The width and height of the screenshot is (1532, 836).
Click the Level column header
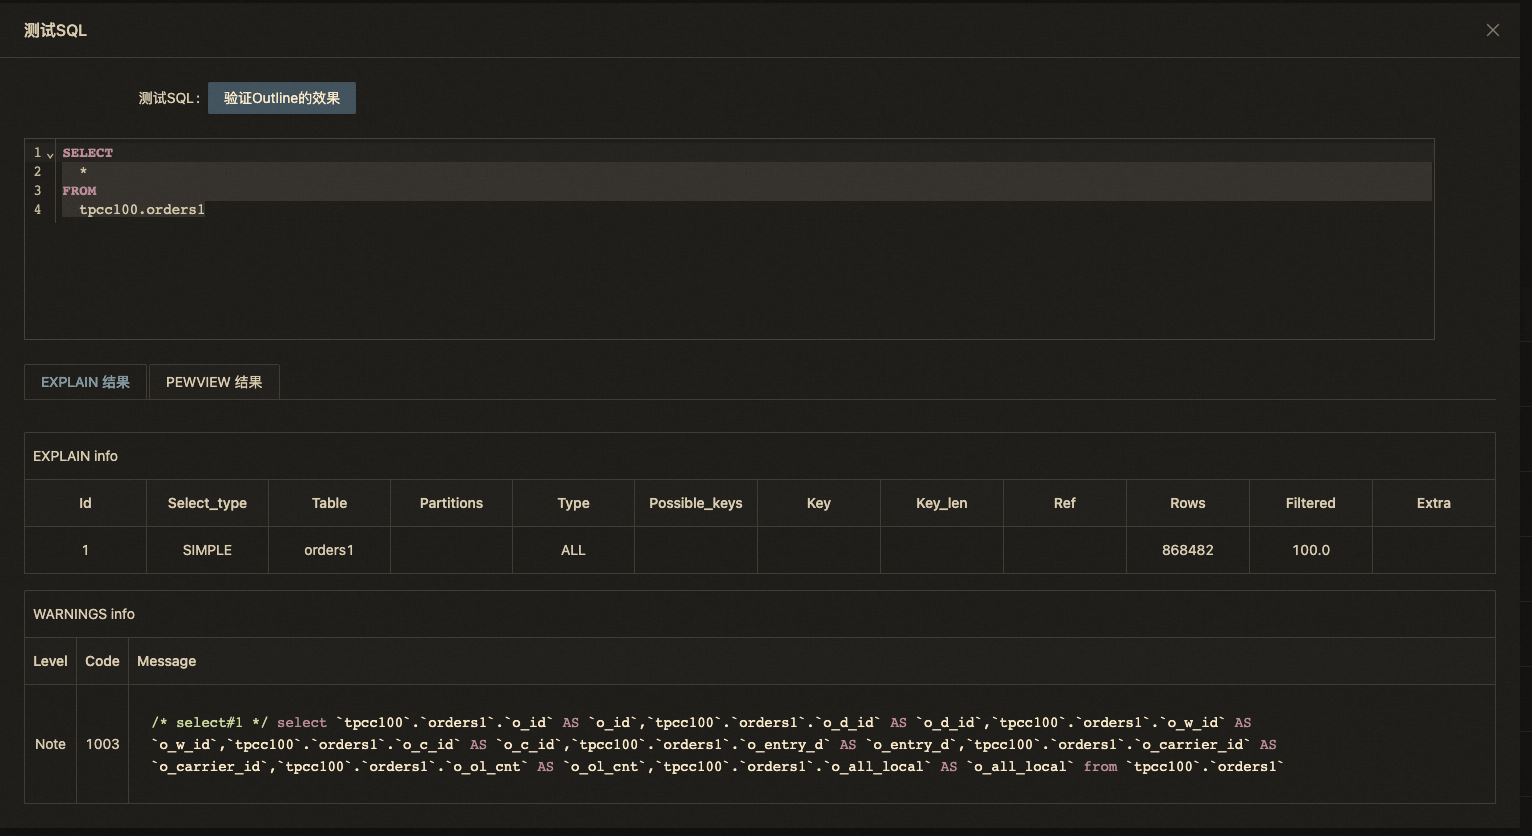50,661
